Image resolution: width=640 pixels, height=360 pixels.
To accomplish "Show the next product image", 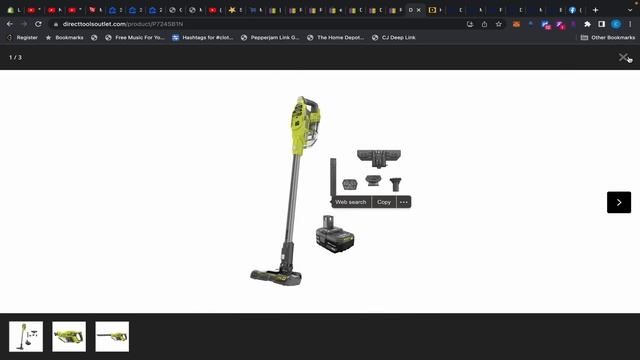I will (x=619, y=202).
